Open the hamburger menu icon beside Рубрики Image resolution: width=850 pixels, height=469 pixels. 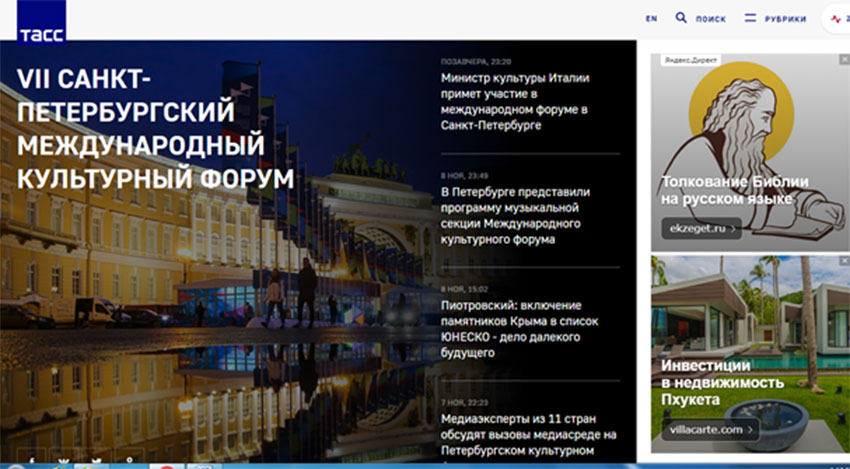750,18
